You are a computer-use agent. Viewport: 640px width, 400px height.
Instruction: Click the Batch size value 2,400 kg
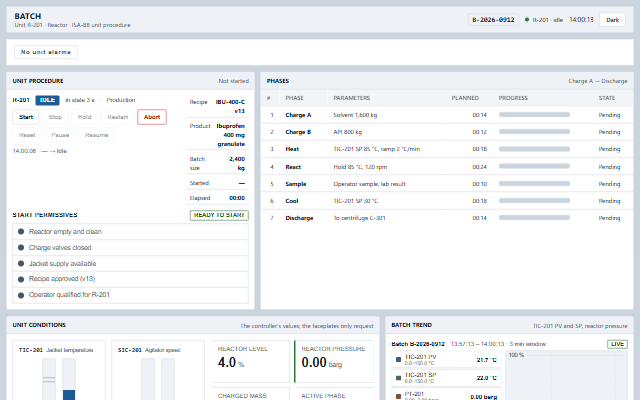237,164
